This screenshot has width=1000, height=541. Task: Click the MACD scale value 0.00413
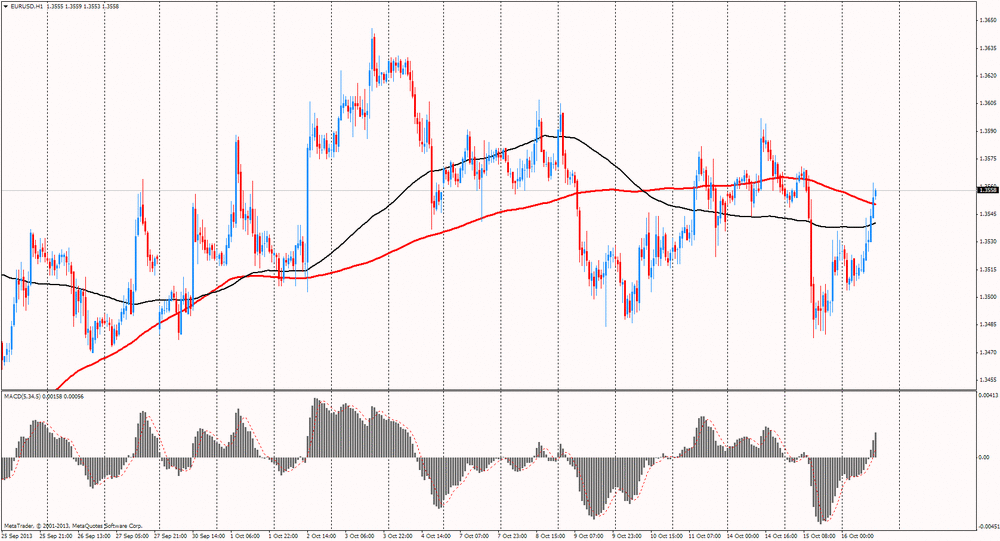pos(988,396)
